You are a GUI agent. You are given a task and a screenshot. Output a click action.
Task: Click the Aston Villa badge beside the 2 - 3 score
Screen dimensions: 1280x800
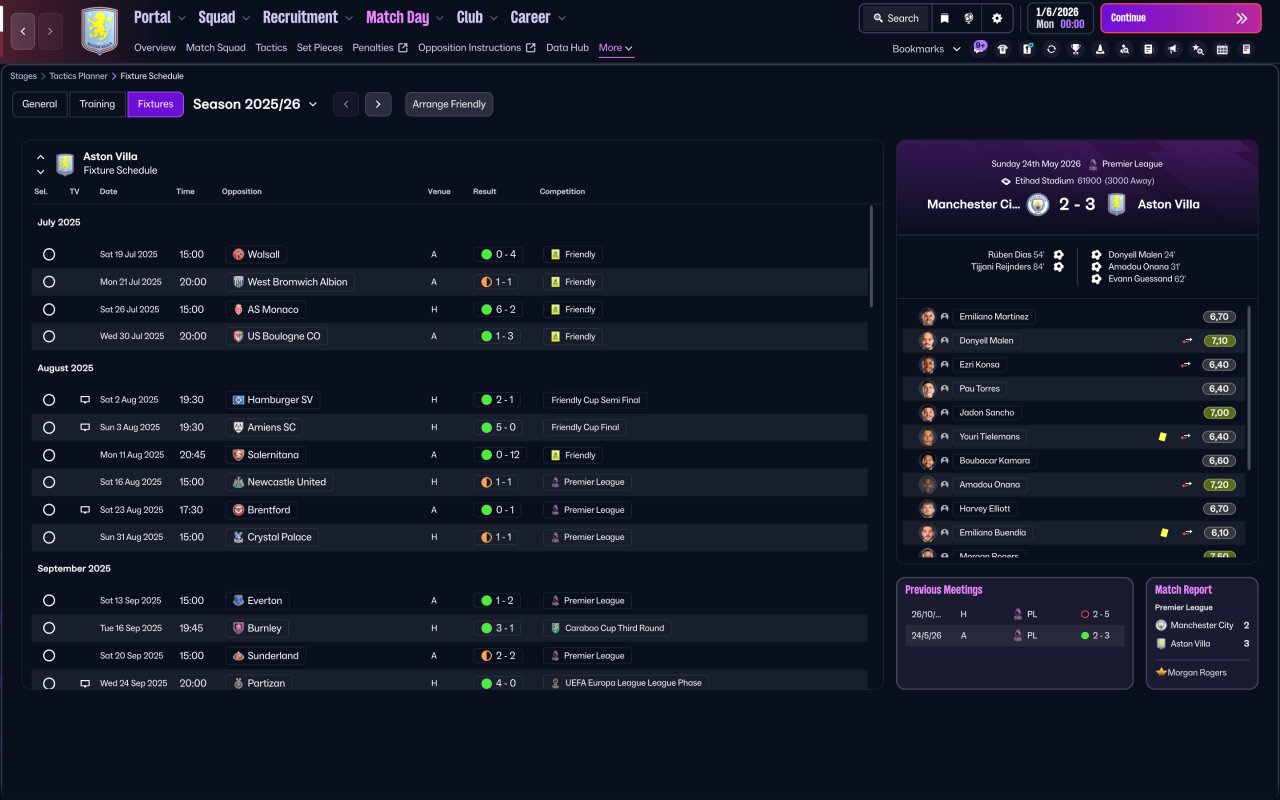(1116, 204)
